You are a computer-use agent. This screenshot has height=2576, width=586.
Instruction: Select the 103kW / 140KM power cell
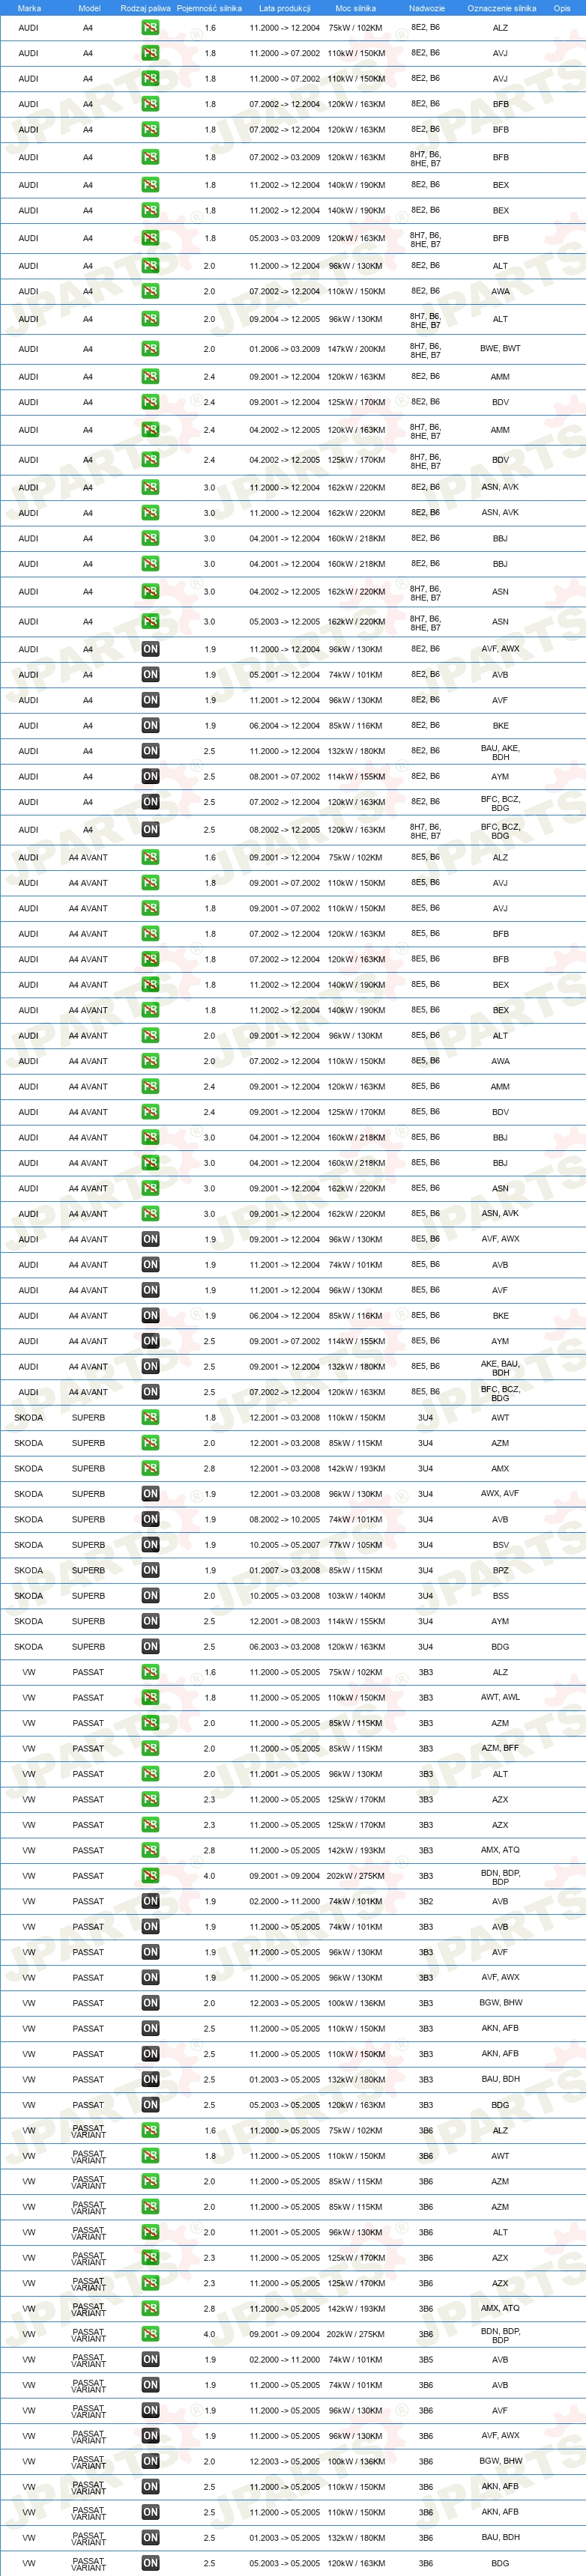tap(356, 1596)
